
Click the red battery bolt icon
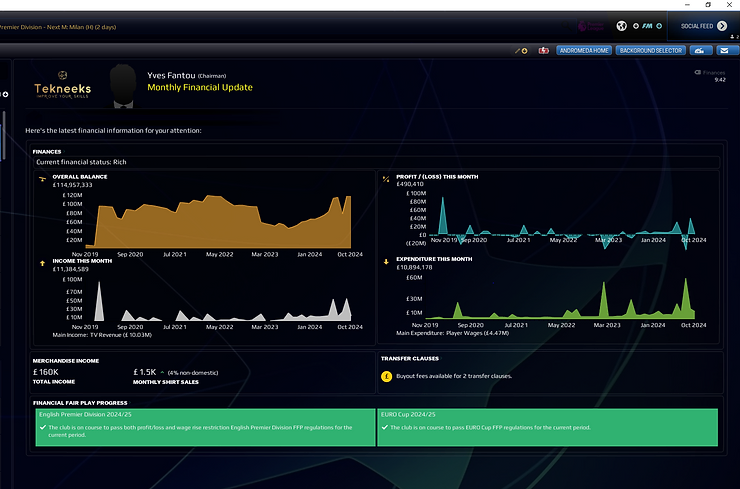point(544,51)
